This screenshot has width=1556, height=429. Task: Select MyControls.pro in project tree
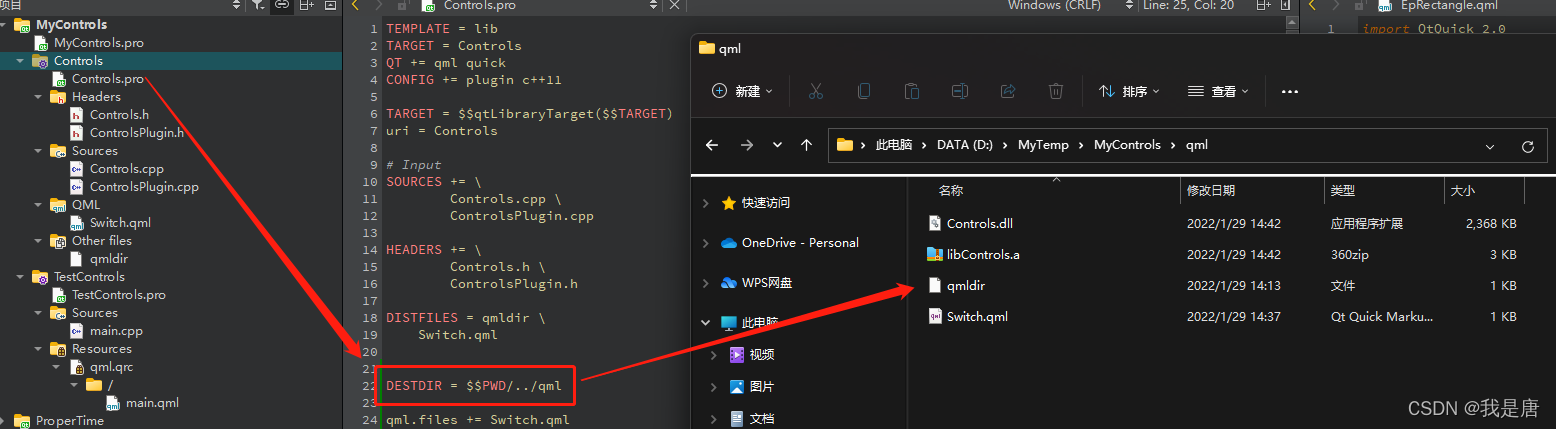98,43
